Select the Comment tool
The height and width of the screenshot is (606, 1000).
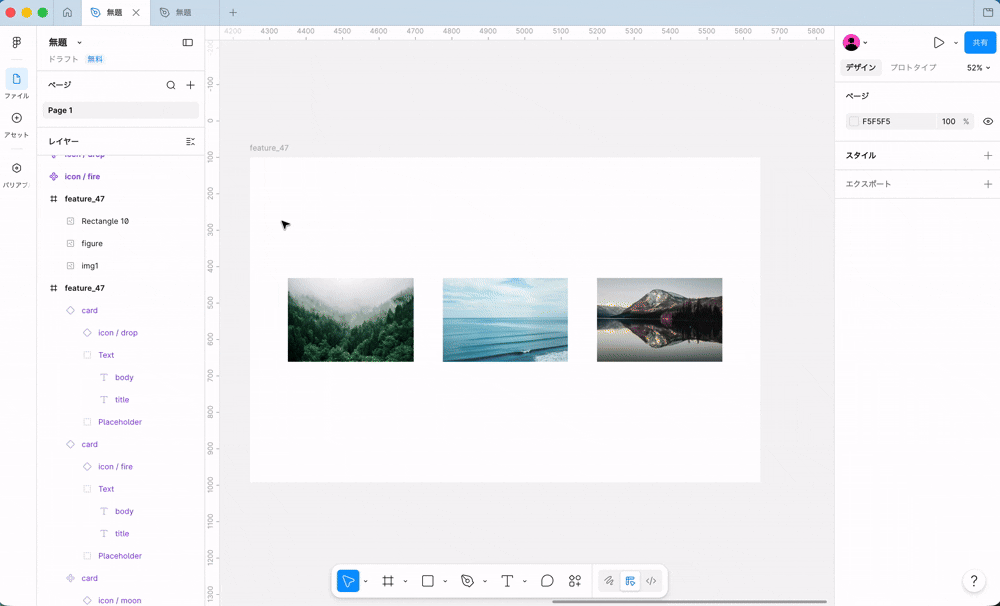[x=547, y=580]
